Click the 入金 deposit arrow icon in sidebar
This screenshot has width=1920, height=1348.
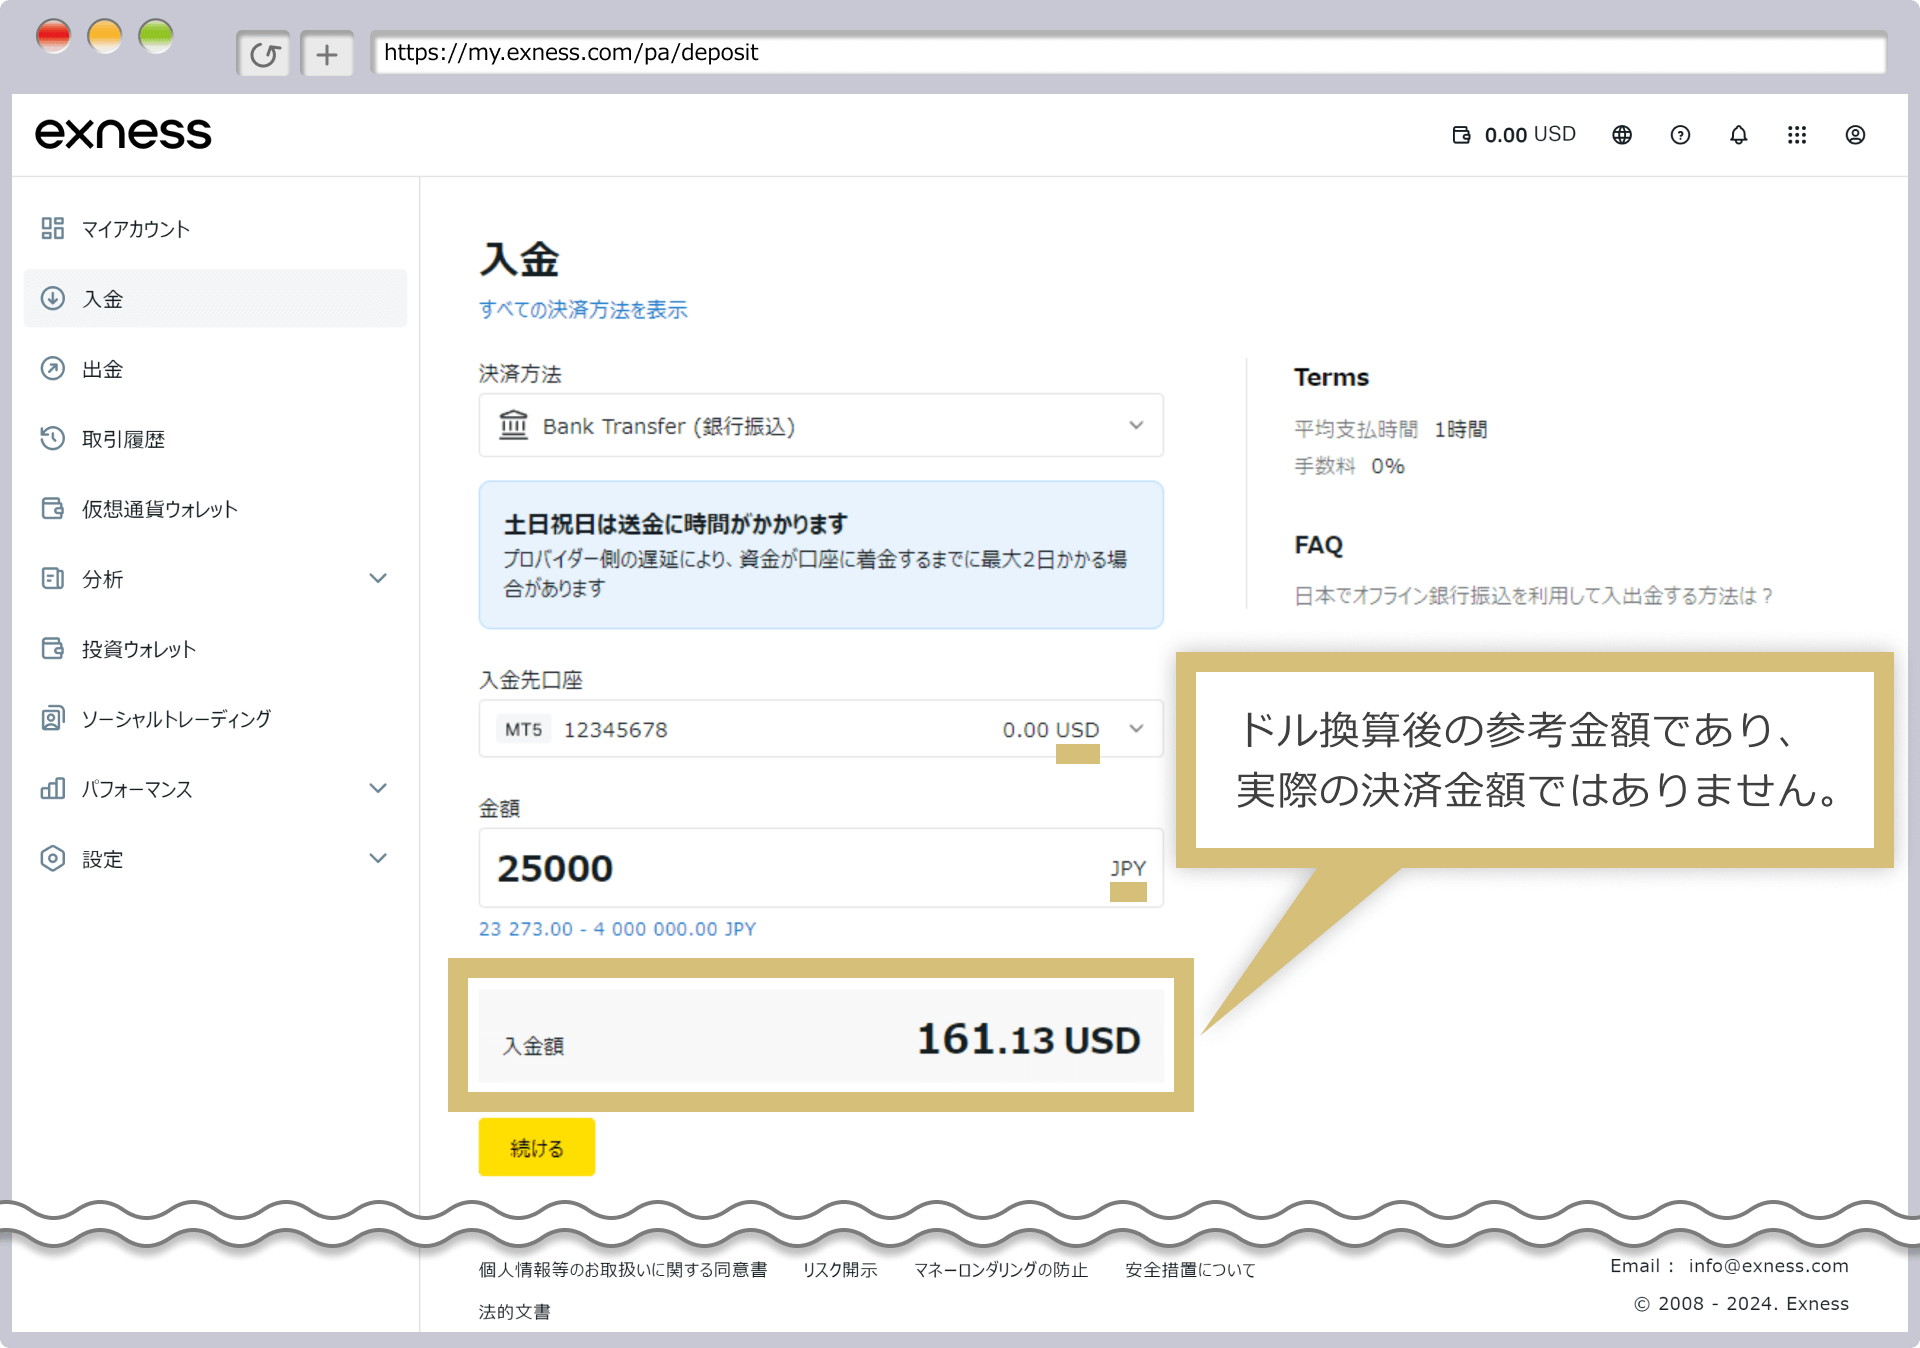pyautogui.click(x=53, y=299)
